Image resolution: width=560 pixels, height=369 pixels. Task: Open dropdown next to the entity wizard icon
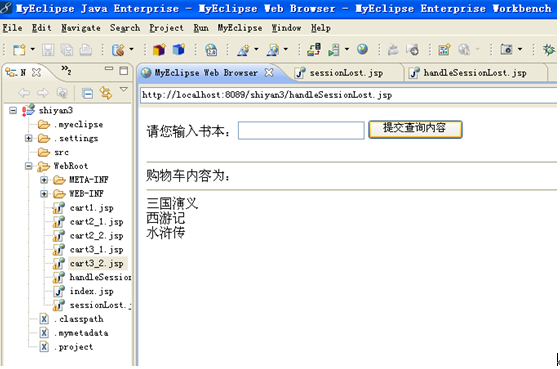pyautogui.click(x=256, y=49)
